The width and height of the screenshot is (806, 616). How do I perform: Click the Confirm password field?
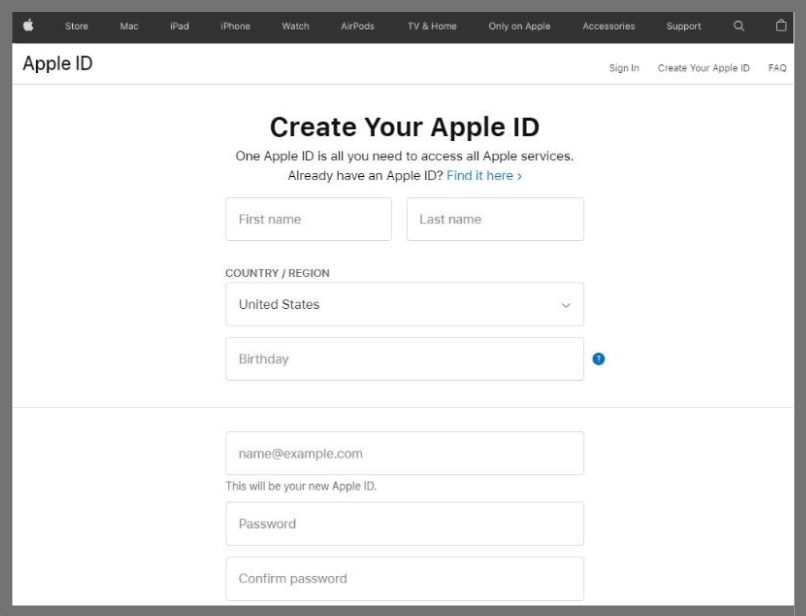tap(405, 578)
